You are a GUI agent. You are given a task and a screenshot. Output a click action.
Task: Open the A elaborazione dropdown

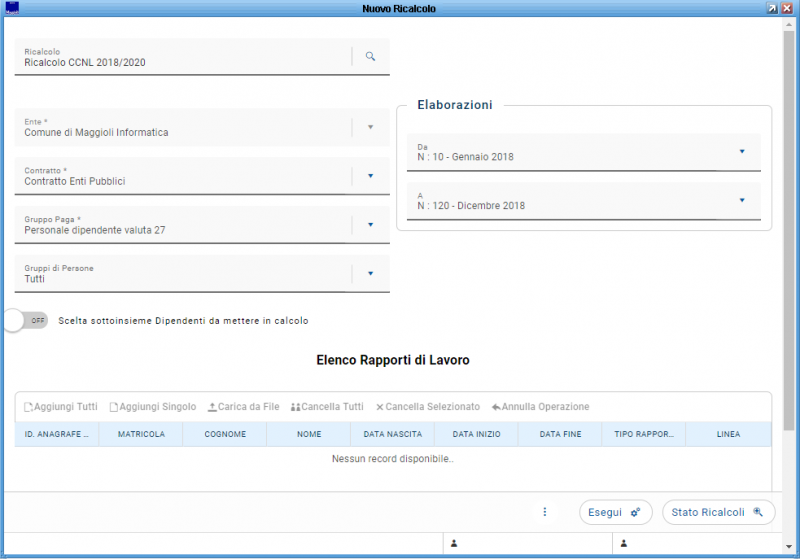(x=742, y=201)
